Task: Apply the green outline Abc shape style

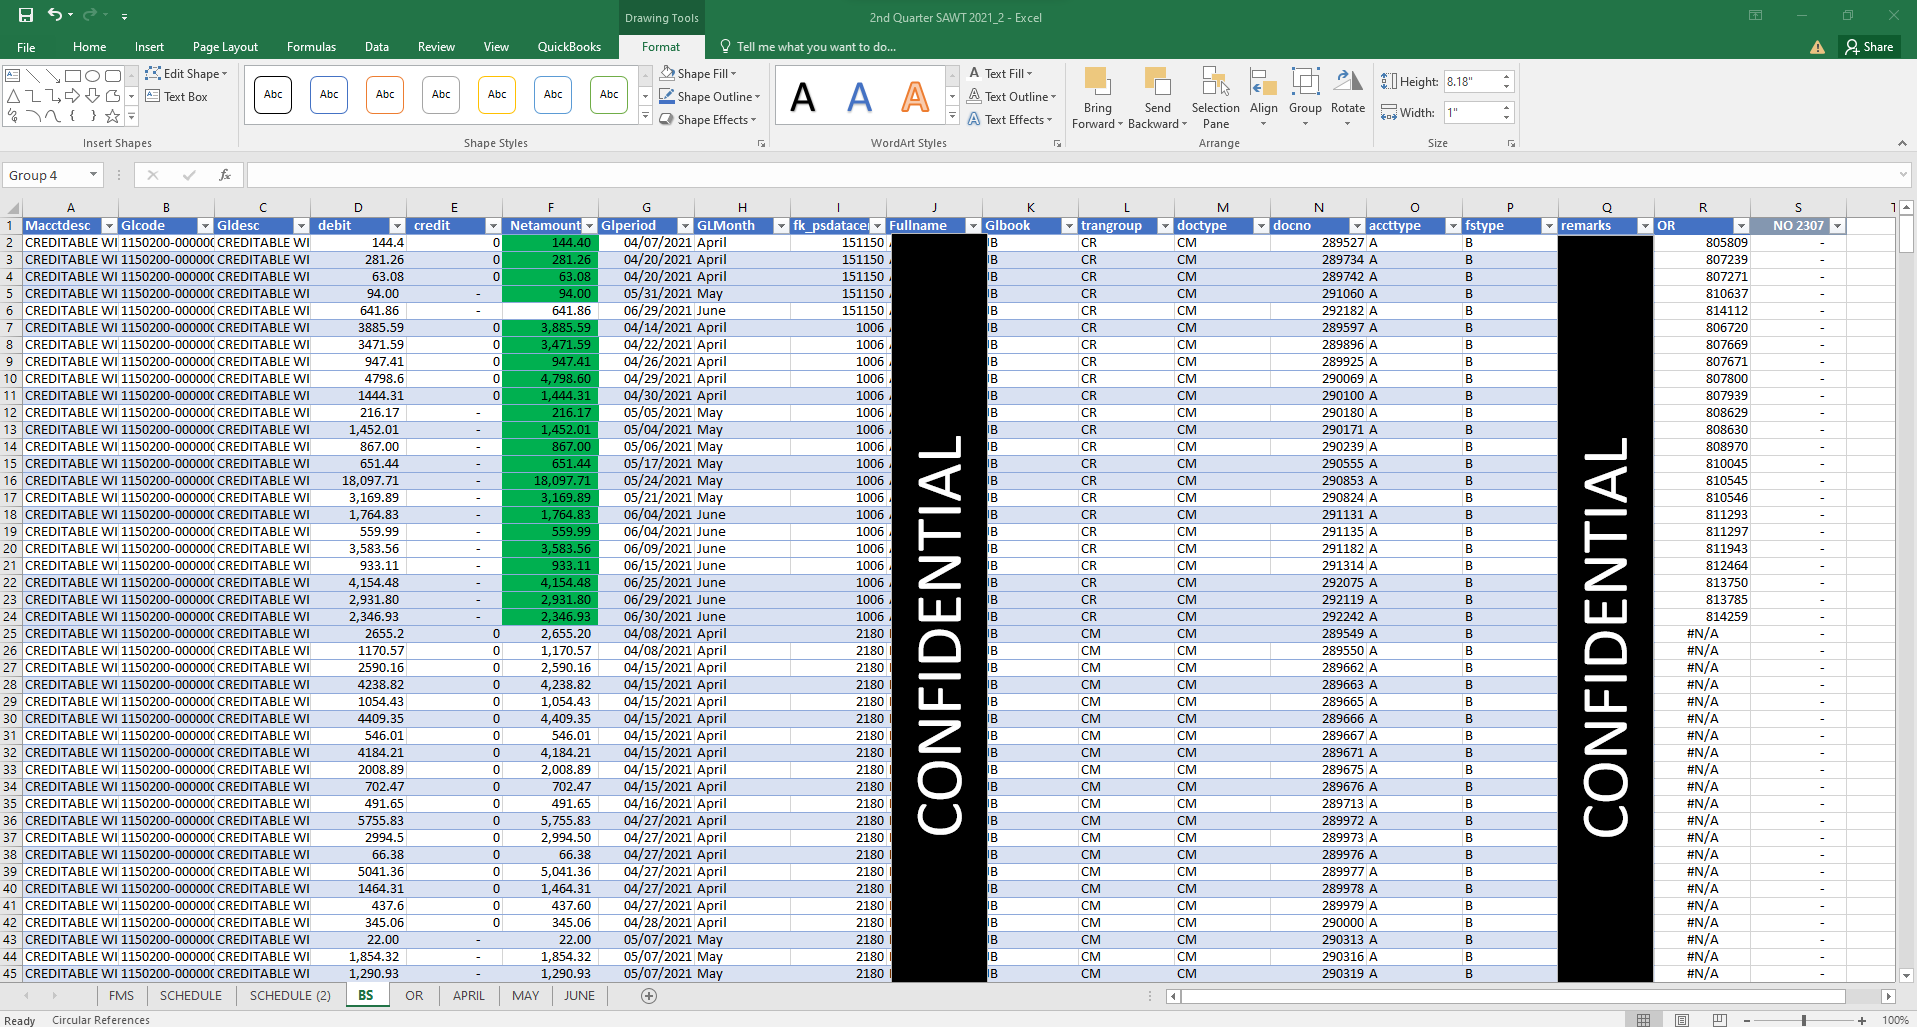Action: click(609, 95)
